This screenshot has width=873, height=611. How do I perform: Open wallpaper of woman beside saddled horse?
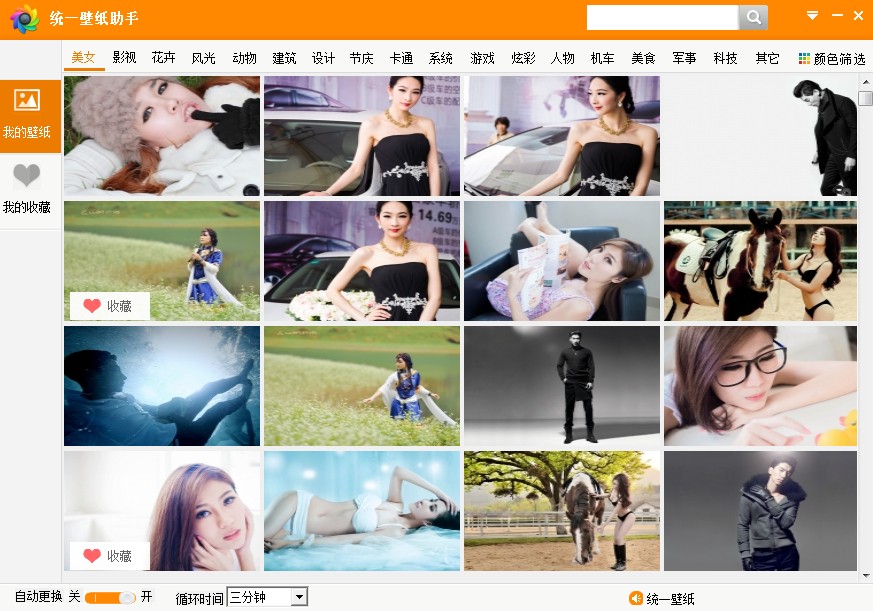tap(760, 261)
